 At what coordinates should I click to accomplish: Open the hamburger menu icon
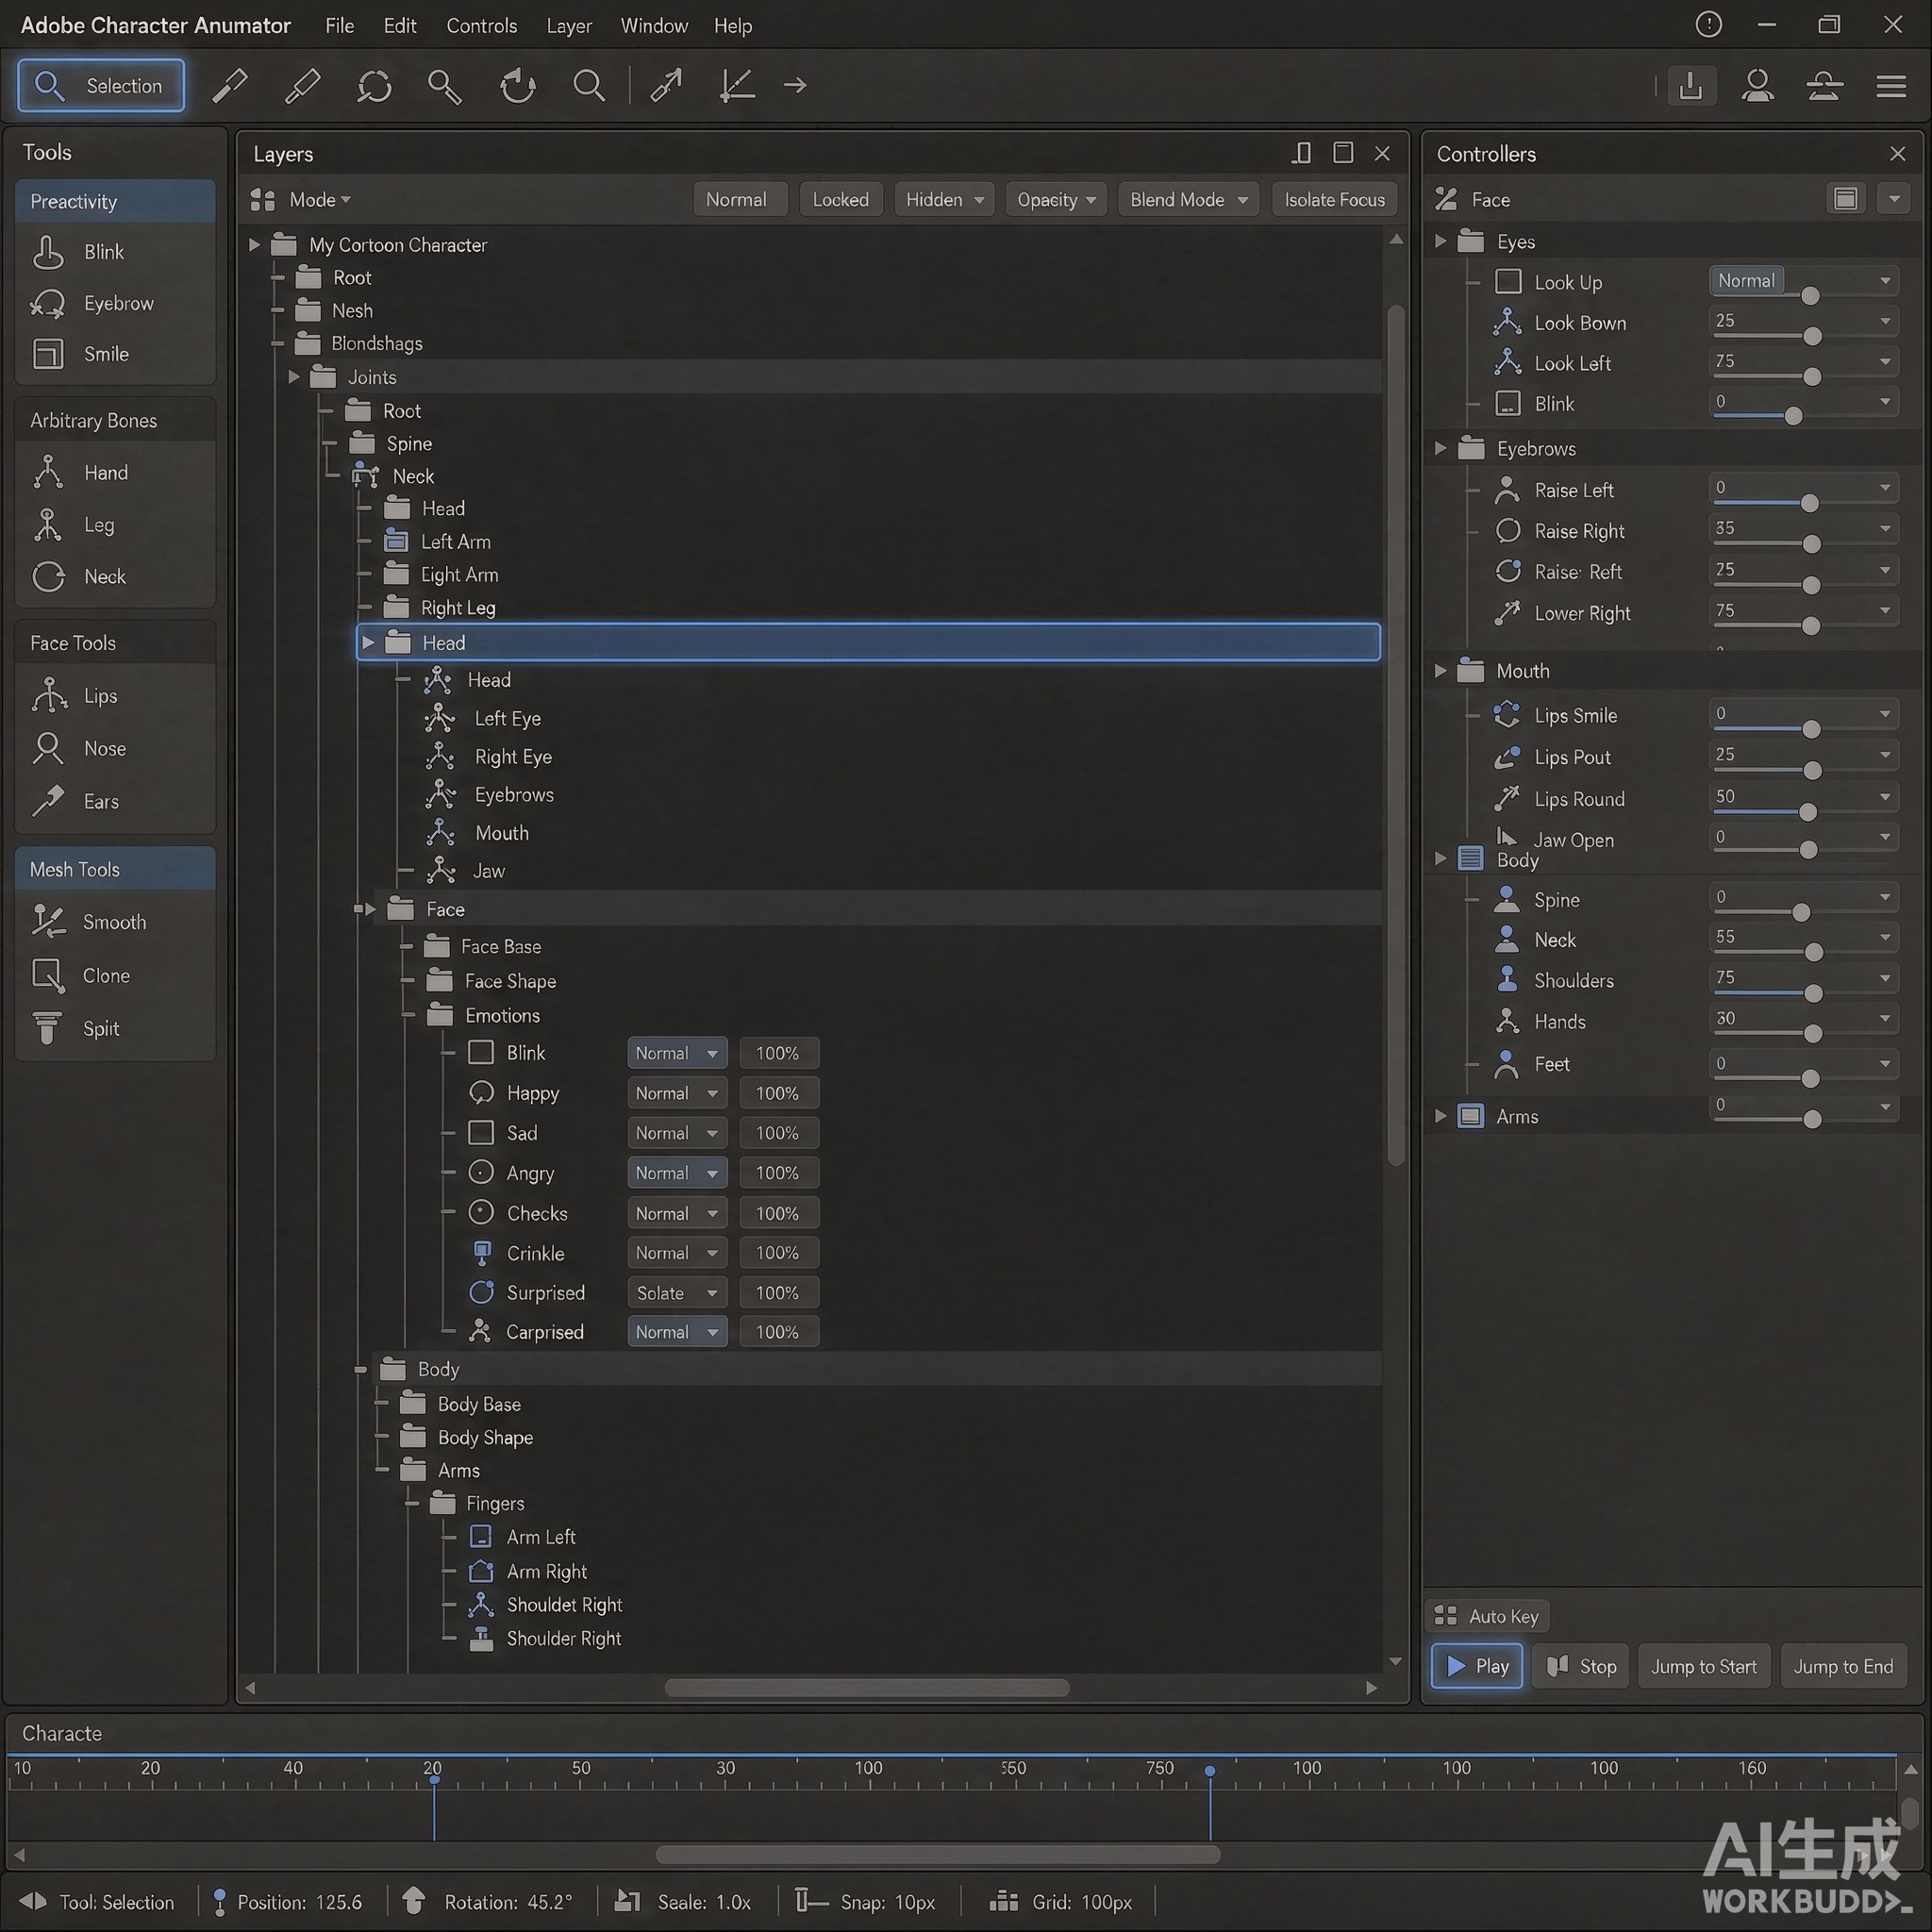[x=1890, y=86]
